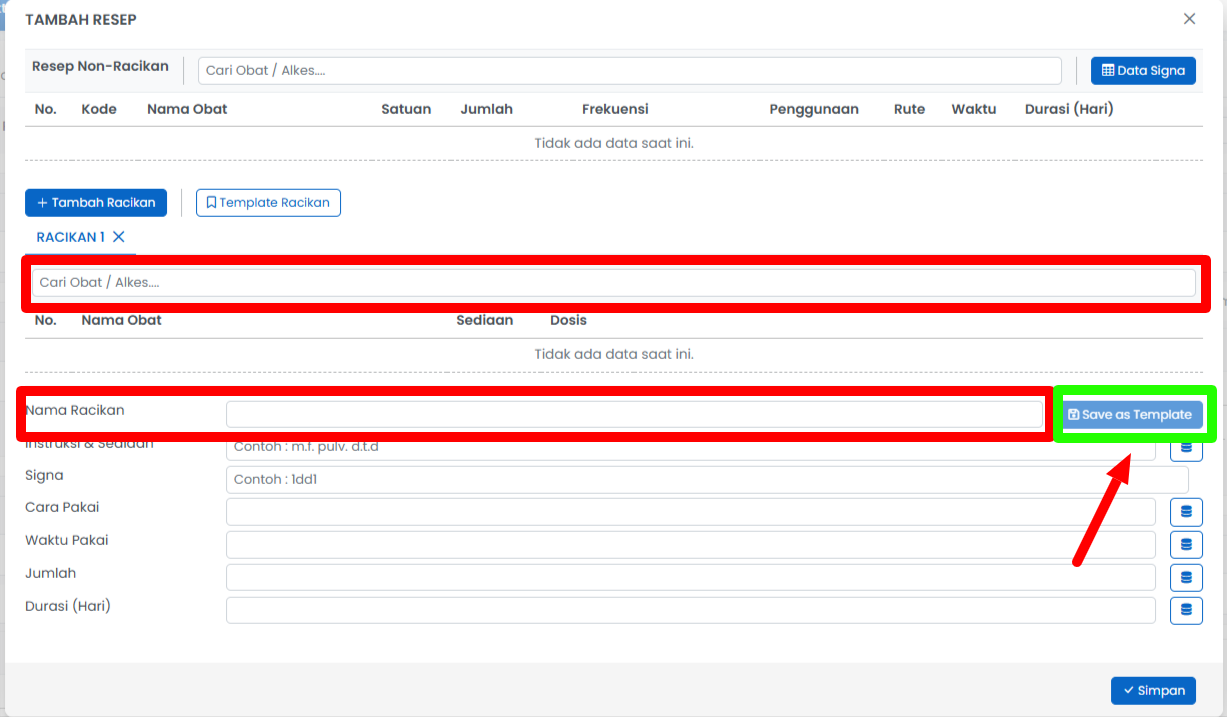This screenshot has height=717, width=1227.
Task: Save the prescription with Simpan
Action: [x=1152, y=690]
